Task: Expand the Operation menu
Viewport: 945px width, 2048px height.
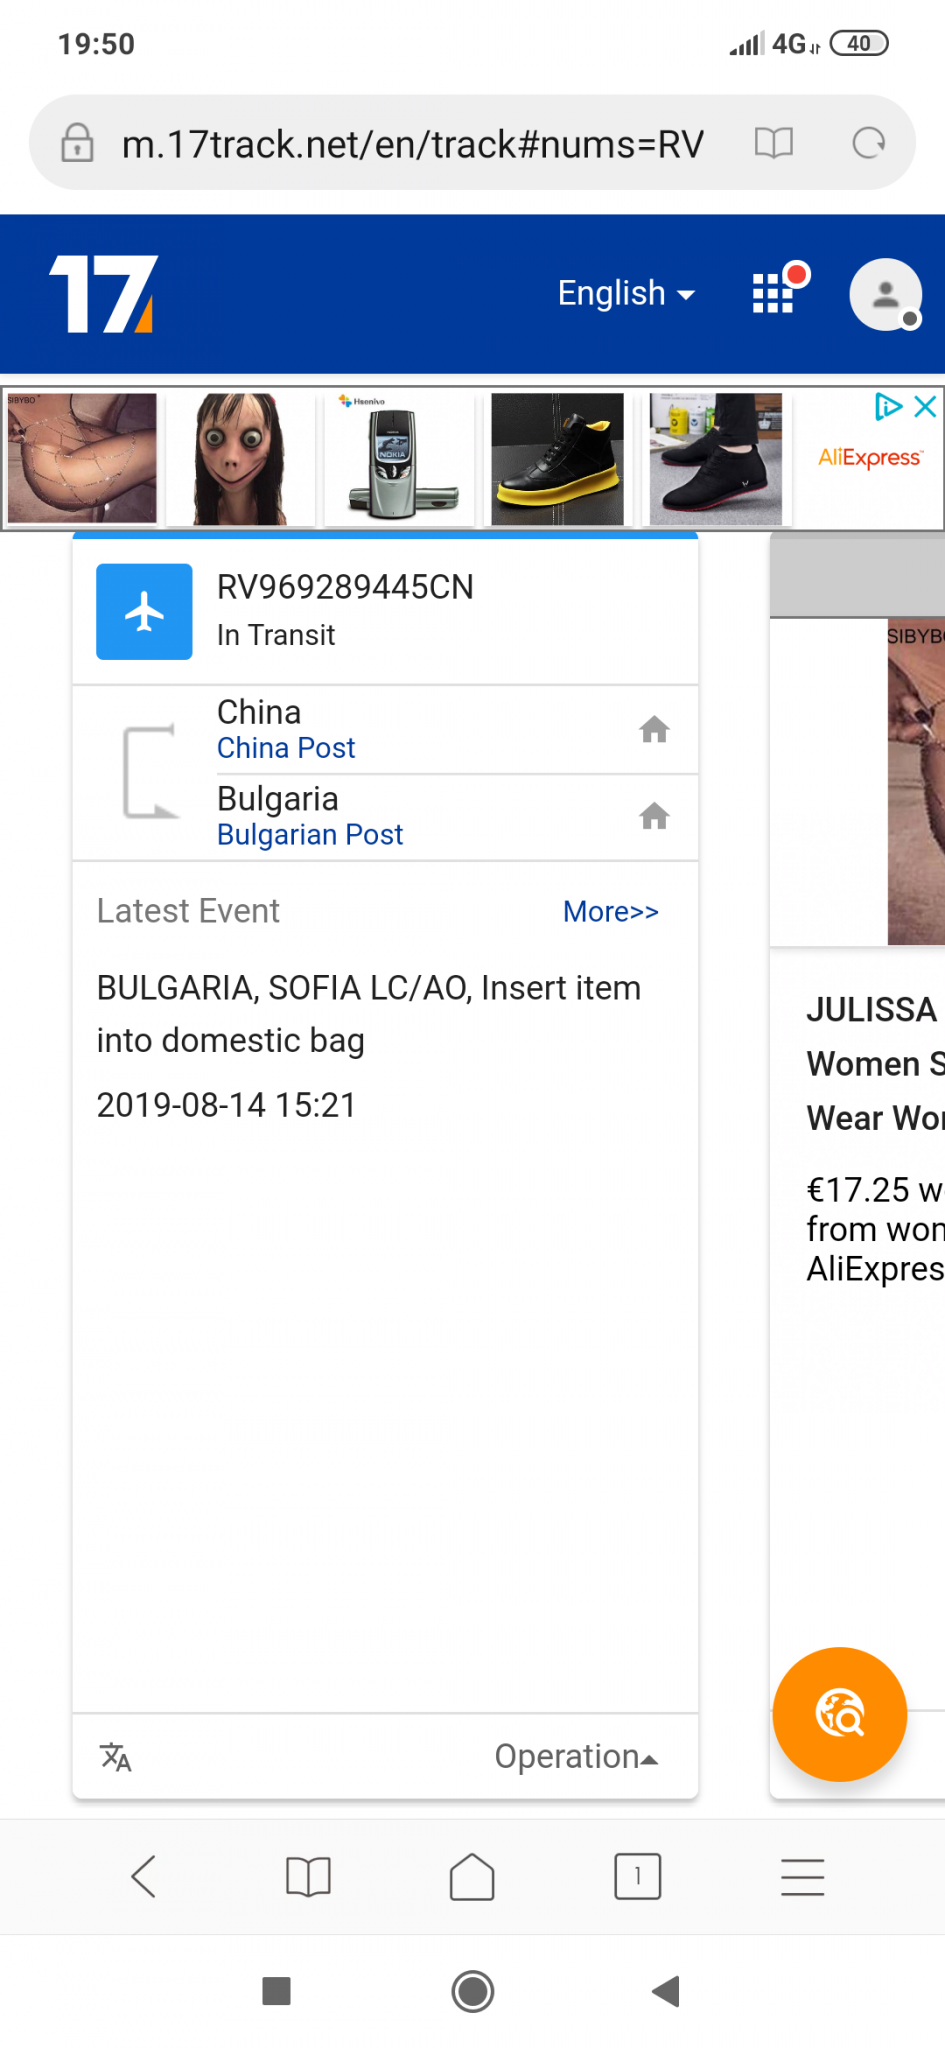Action: [x=576, y=1757]
